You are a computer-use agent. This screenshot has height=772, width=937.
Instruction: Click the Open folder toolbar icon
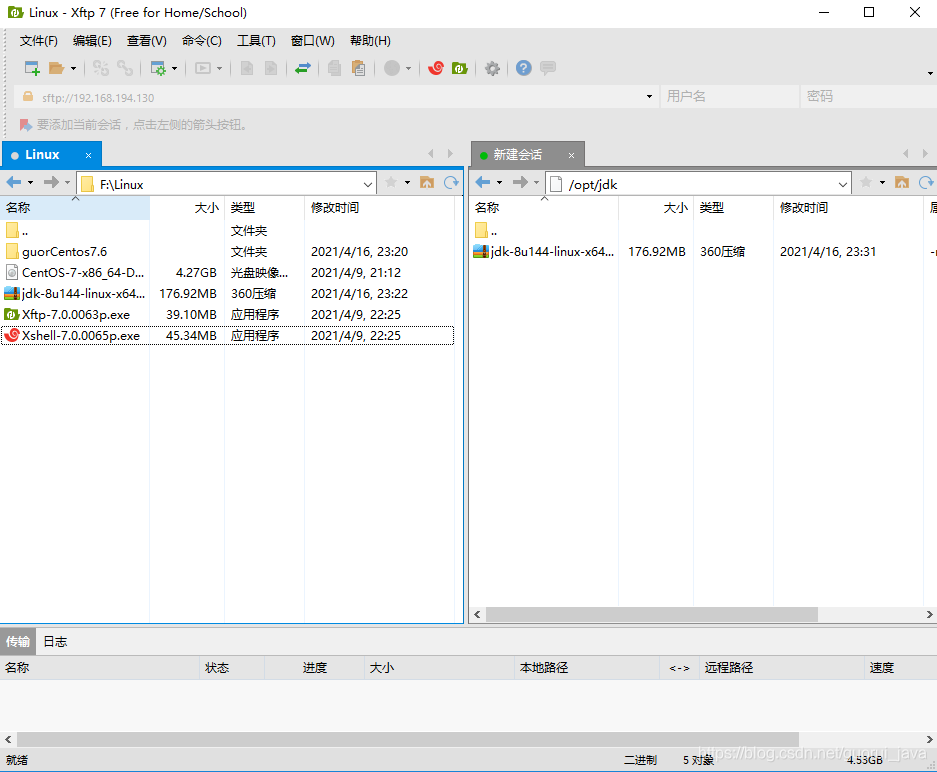56,68
